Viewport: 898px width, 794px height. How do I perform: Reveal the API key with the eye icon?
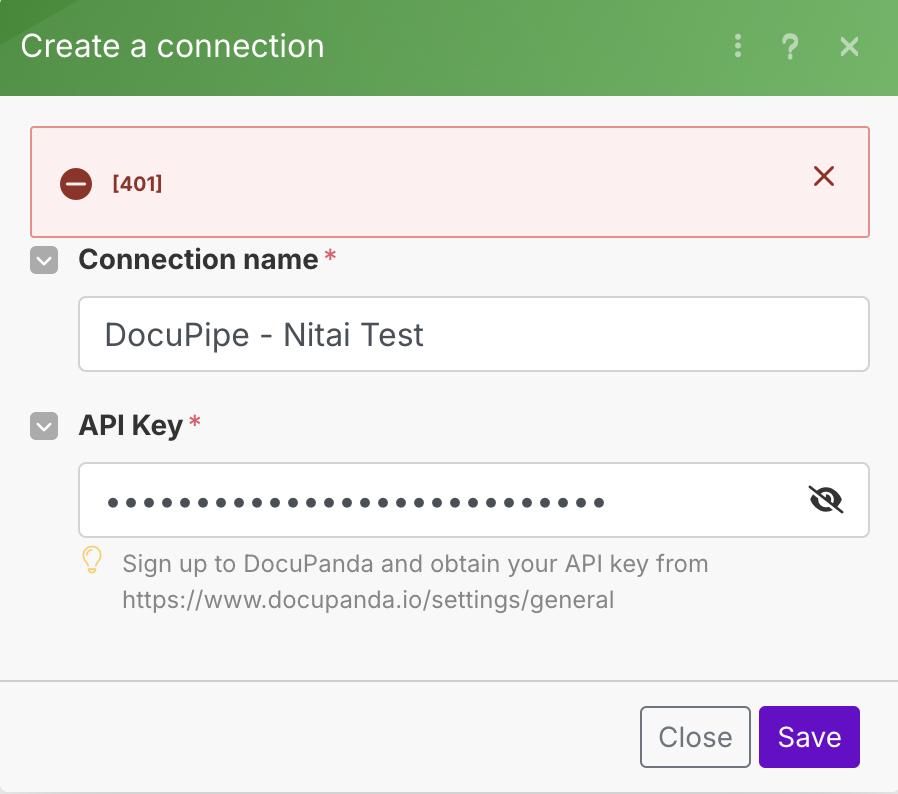tap(825, 500)
